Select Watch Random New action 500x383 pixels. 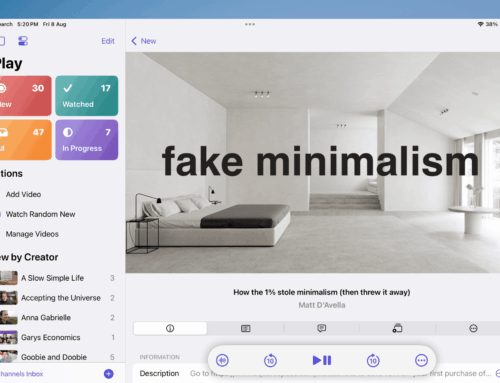40,214
